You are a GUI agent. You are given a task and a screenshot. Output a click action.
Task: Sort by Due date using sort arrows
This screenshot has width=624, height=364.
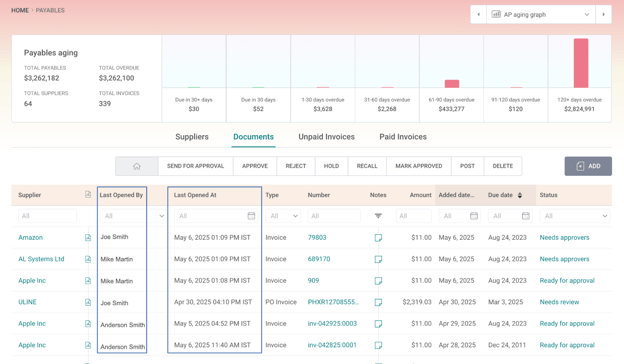coord(520,195)
